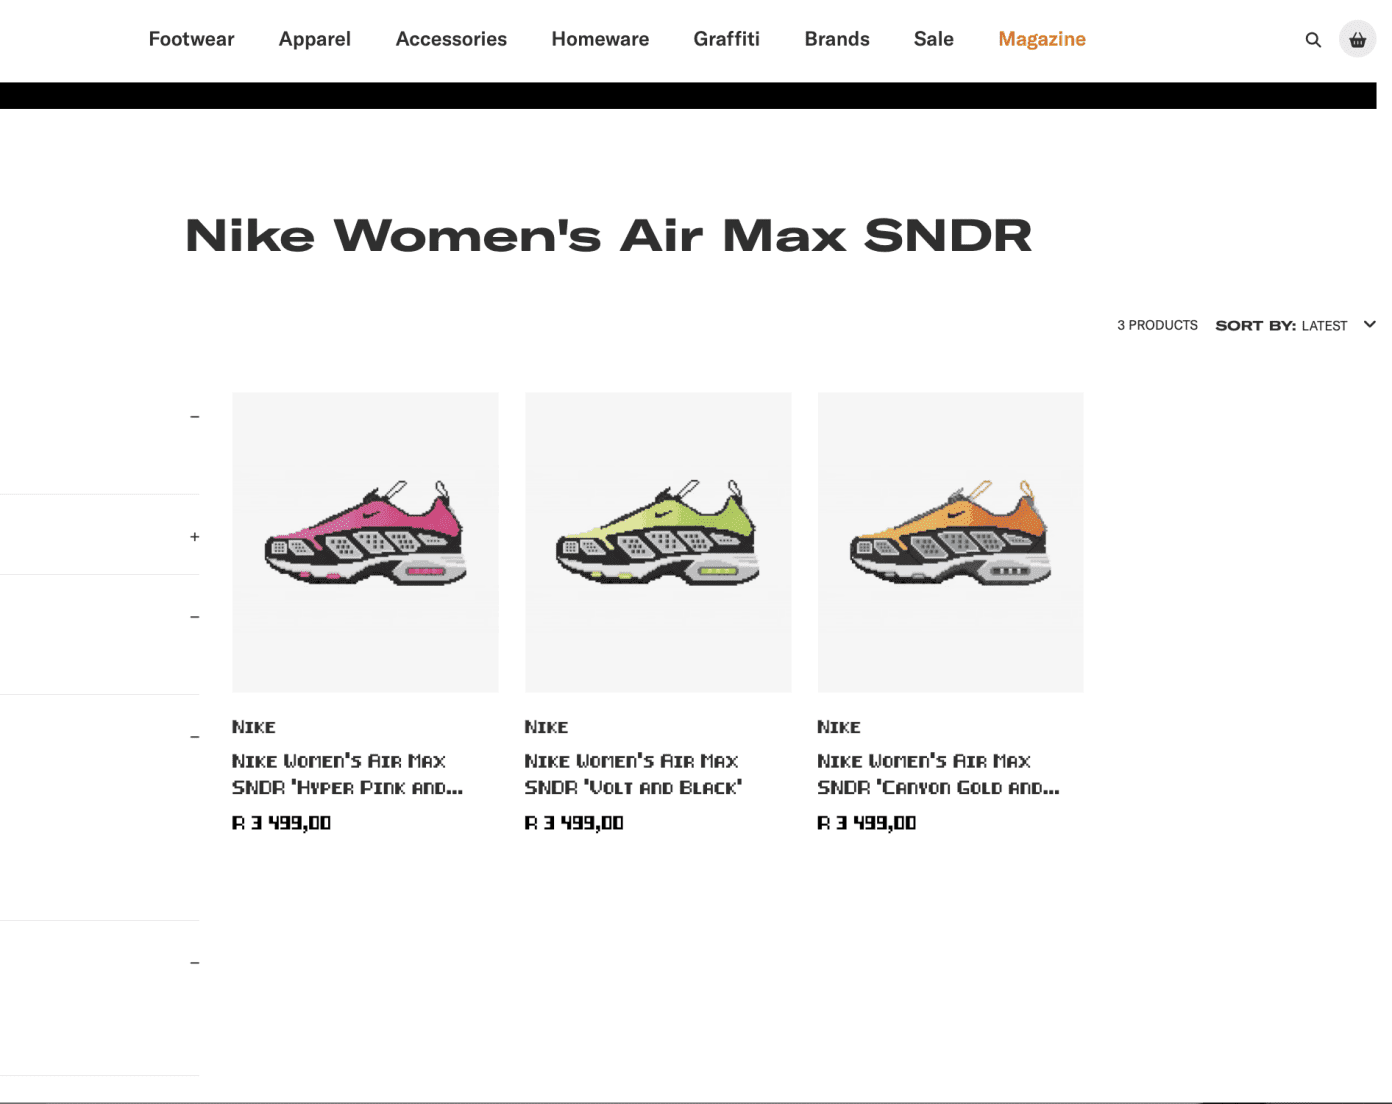Viewport: 1392px width, 1104px height.
Task: View Hyper Pink Air Max SNDR thumbnail
Action: 365,542
